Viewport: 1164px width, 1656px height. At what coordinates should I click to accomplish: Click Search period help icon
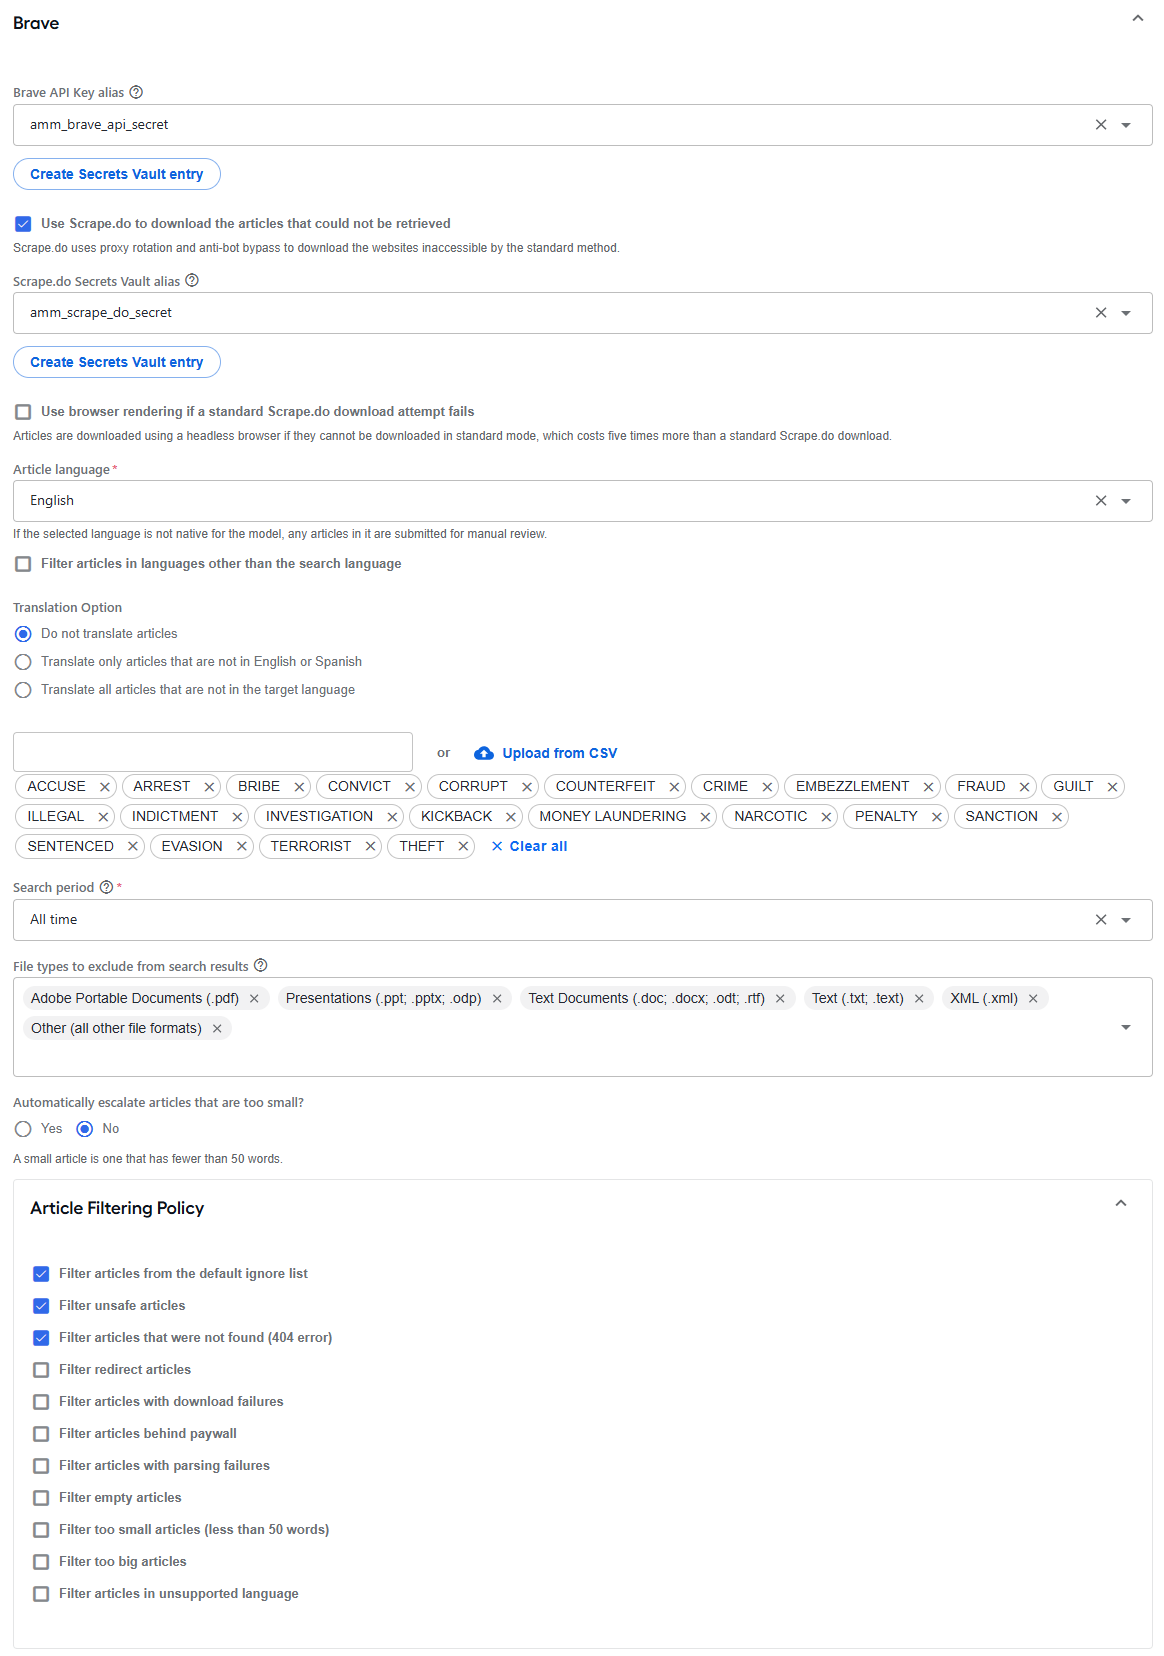pyautogui.click(x=106, y=887)
